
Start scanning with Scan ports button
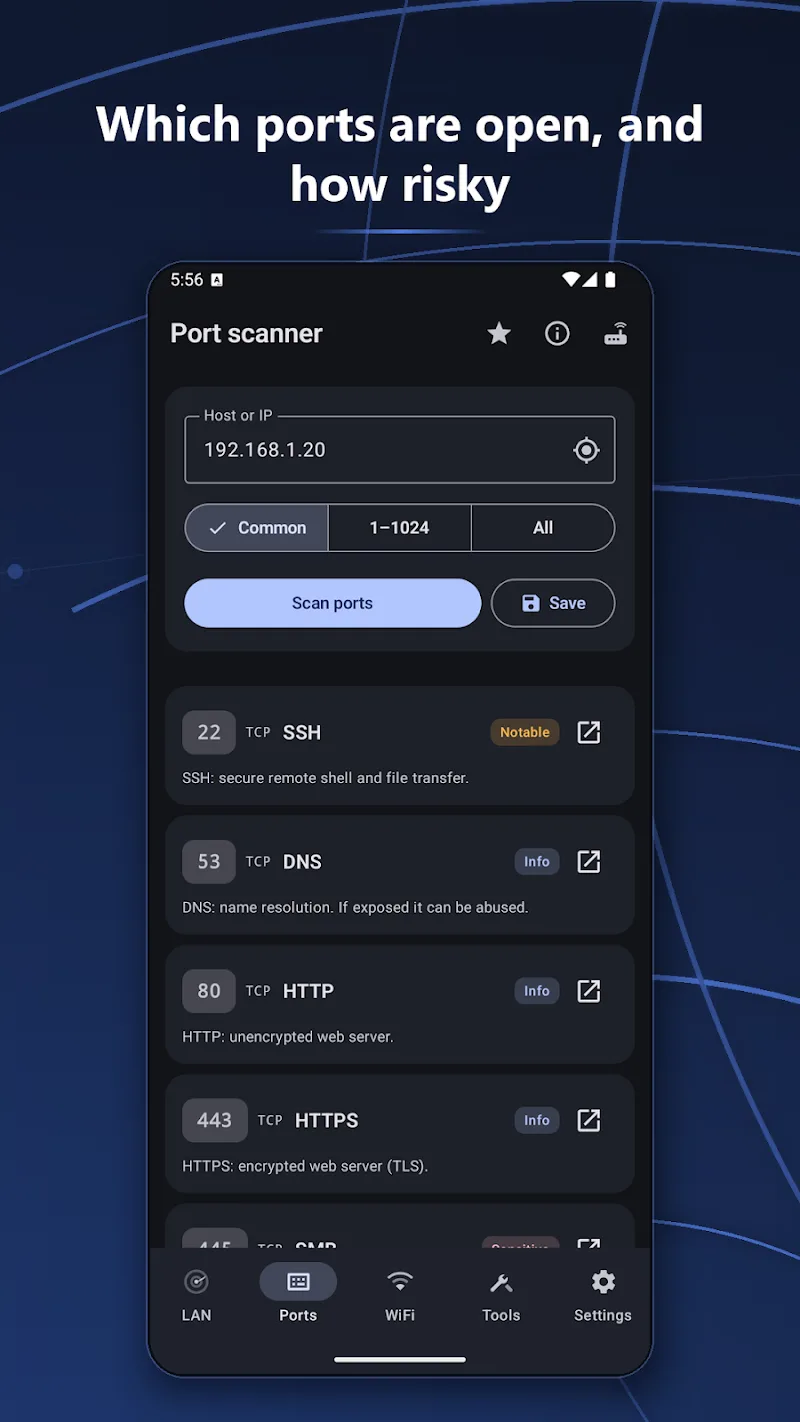[x=333, y=603]
